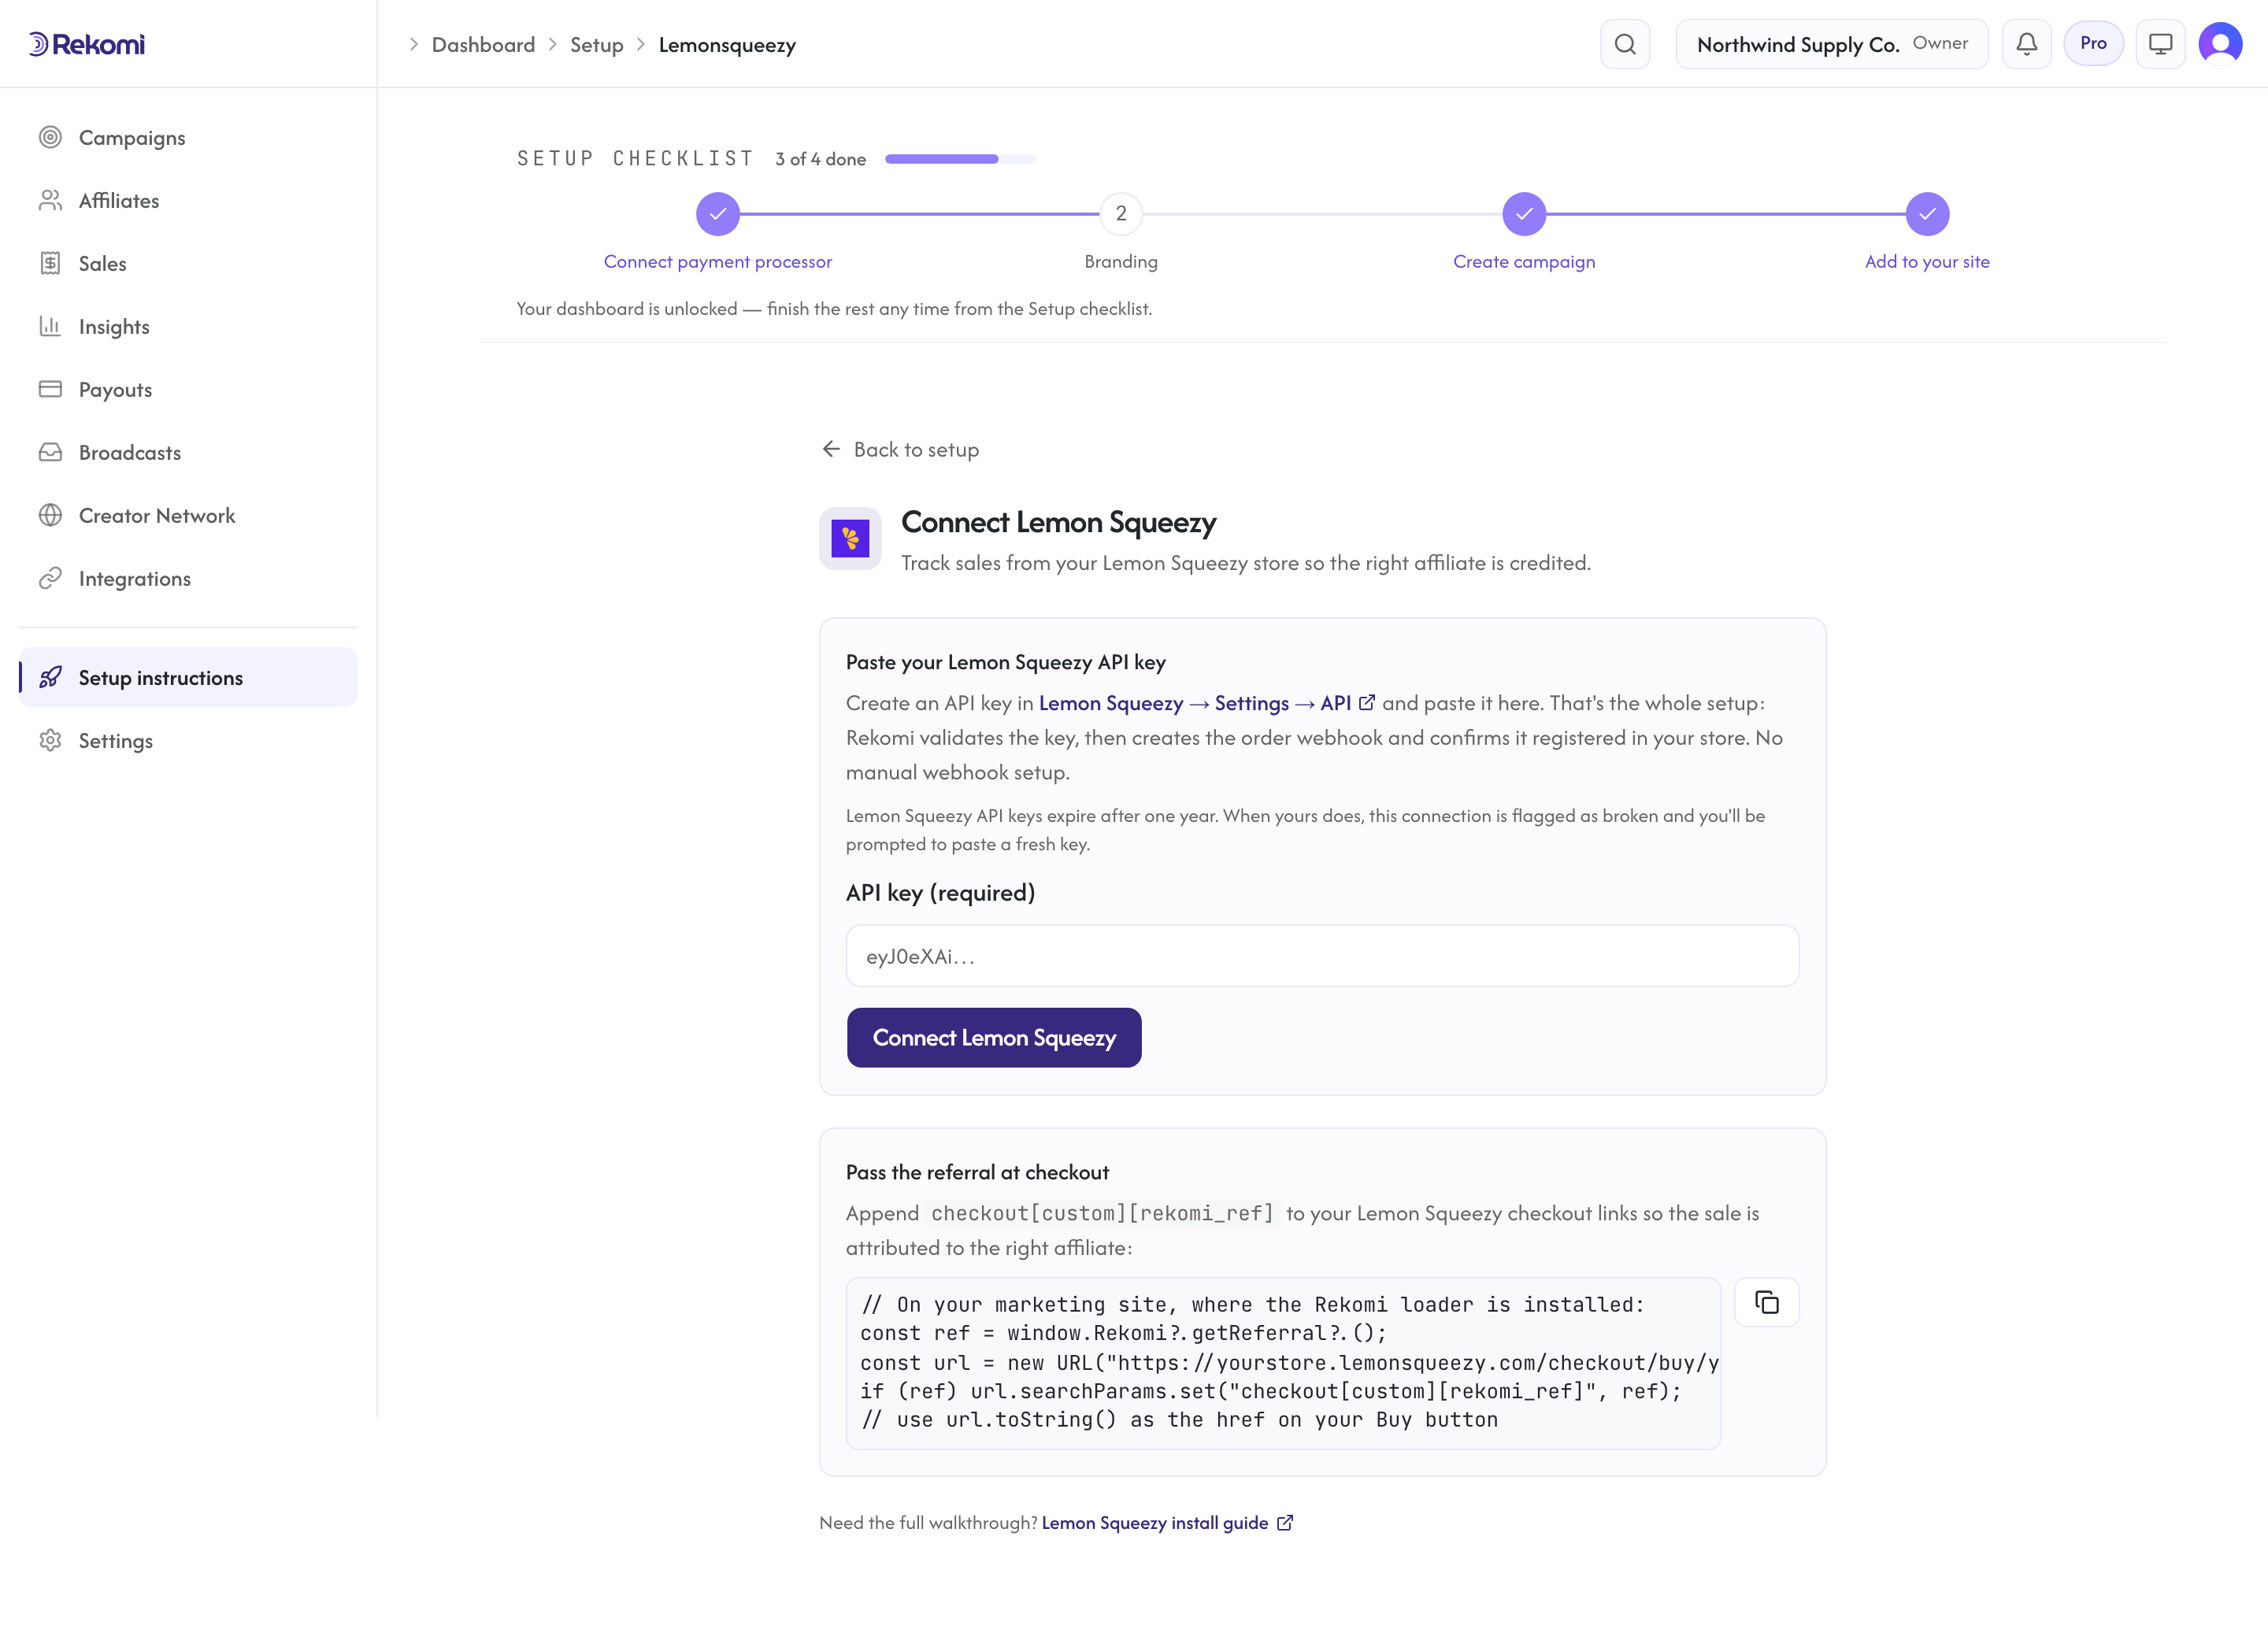The width and height of the screenshot is (2268, 1625).
Task: Click the '3 of 4 done' text
Action: click(820, 159)
